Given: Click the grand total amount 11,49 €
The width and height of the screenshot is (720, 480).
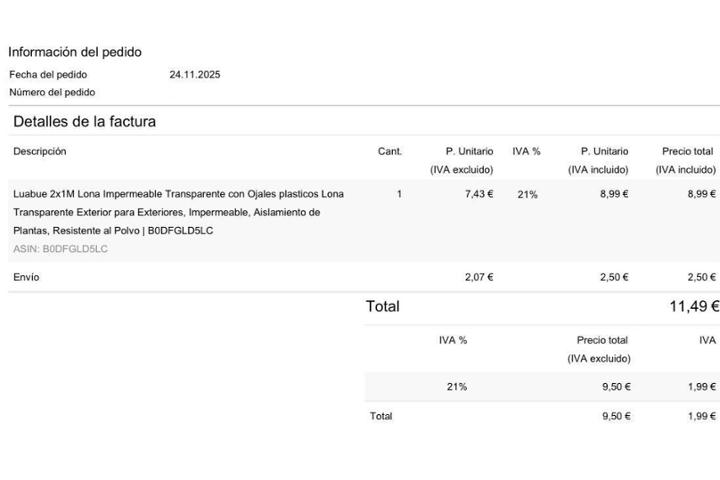Looking at the screenshot, I should pyautogui.click(x=694, y=307).
